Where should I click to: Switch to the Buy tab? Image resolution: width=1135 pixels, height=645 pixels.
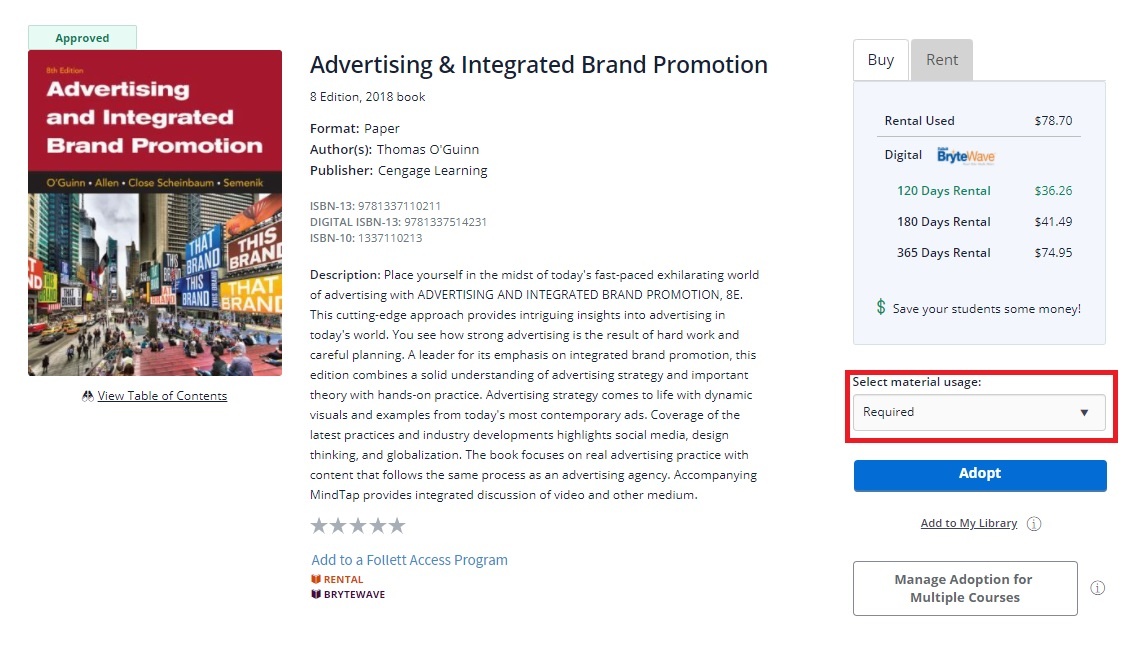coord(881,60)
